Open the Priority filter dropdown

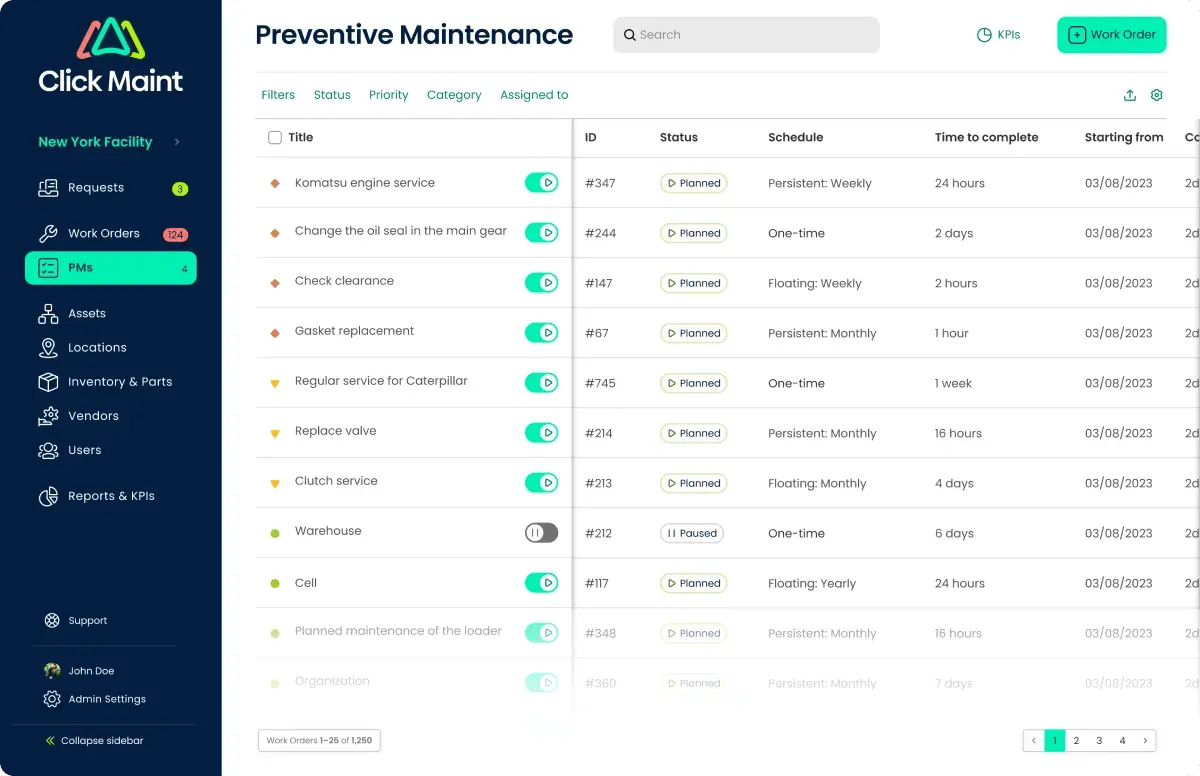pos(388,95)
